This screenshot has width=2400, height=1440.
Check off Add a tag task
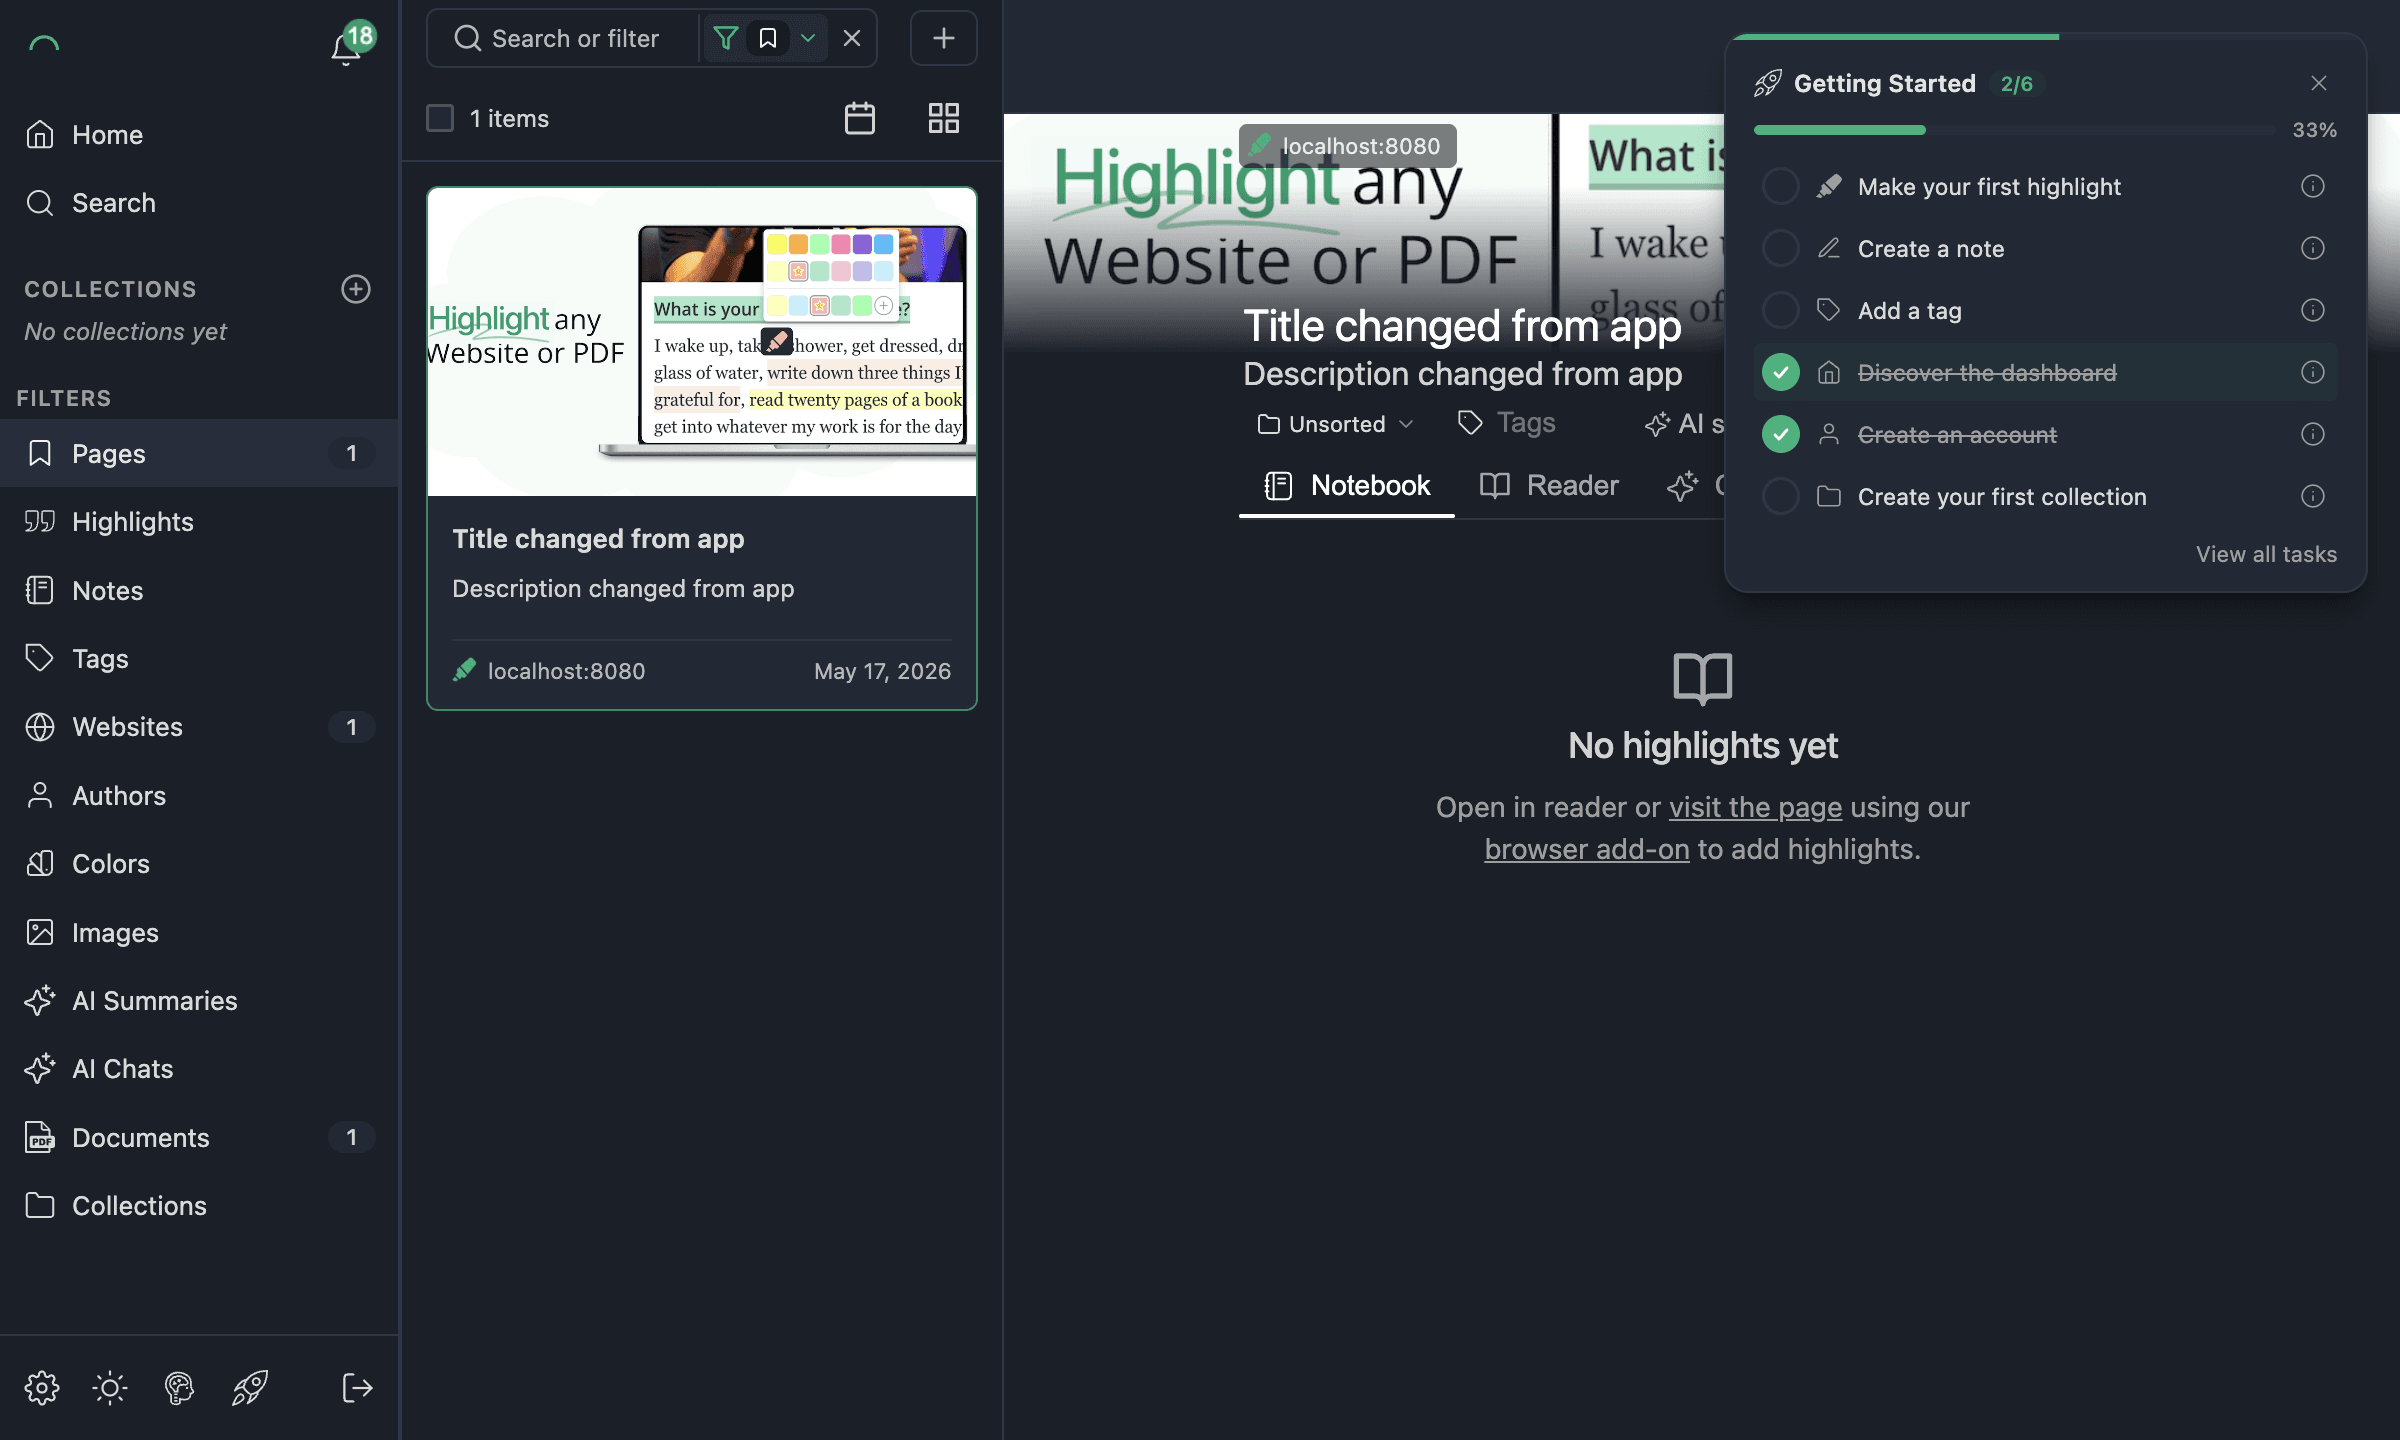tap(1780, 310)
